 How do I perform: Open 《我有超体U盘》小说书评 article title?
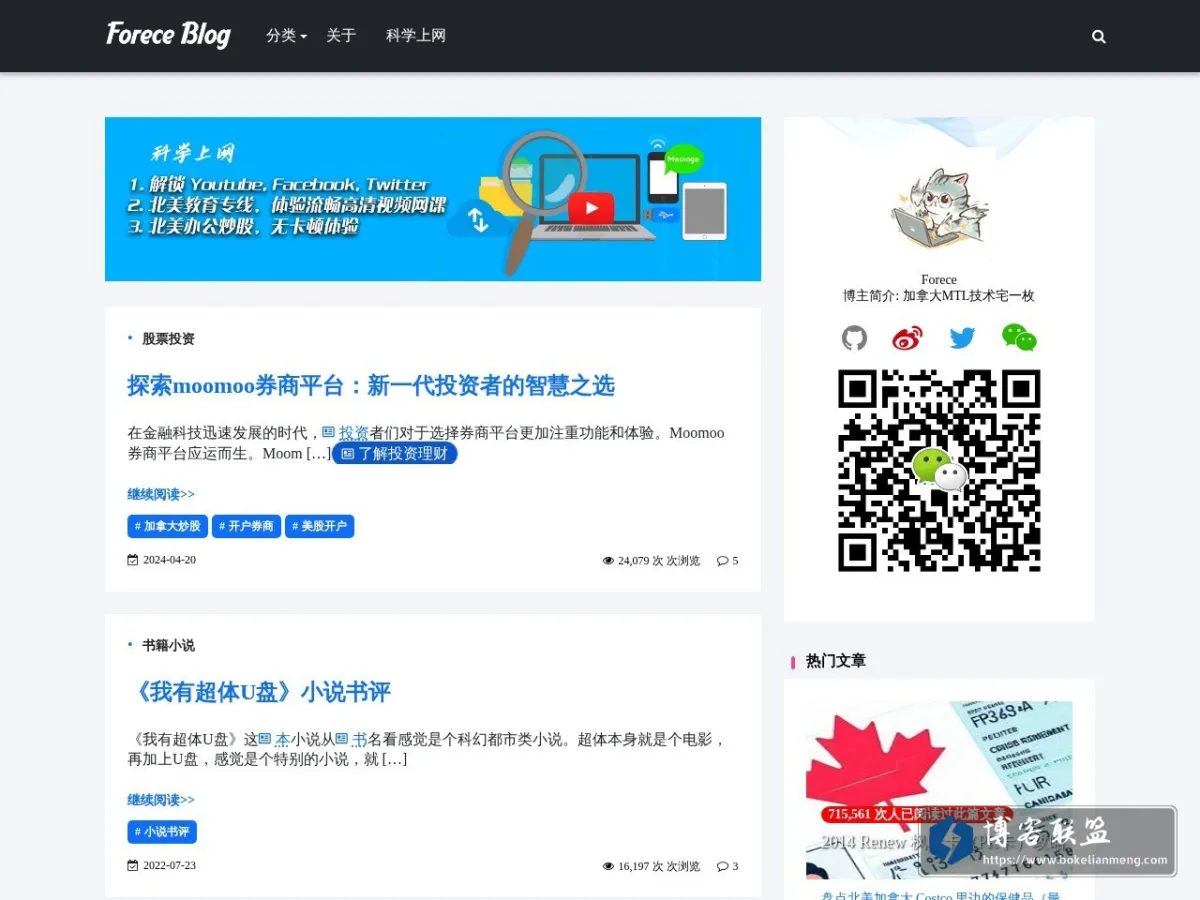coord(261,692)
